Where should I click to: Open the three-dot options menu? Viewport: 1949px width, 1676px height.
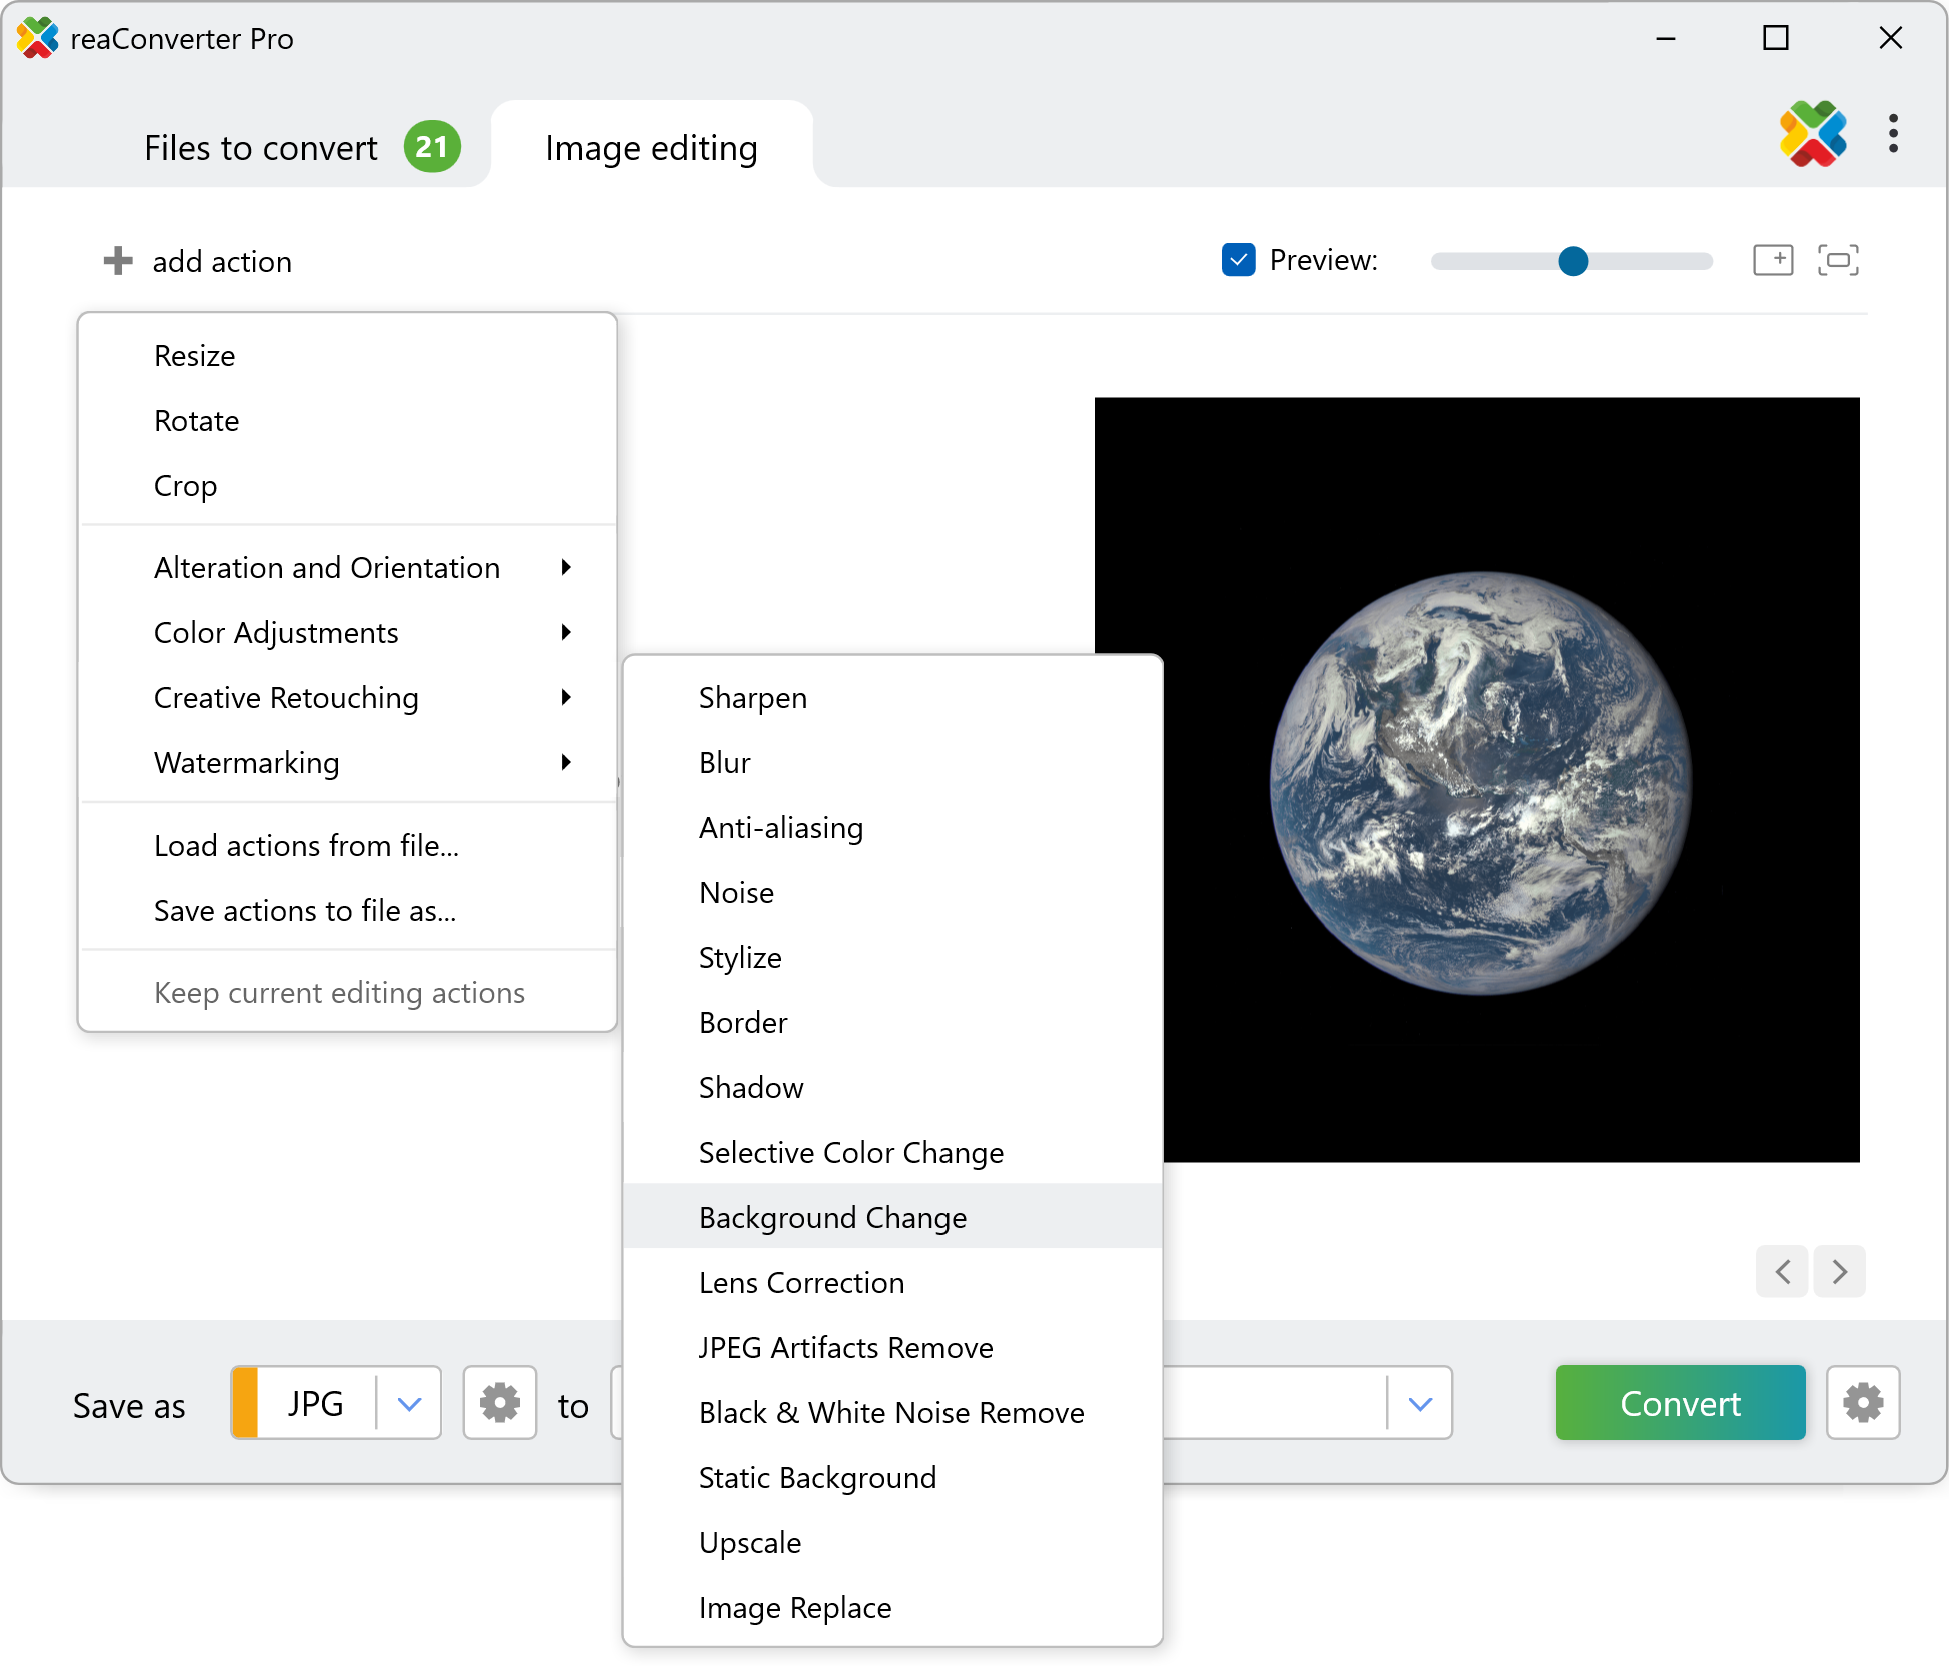click(x=1893, y=134)
